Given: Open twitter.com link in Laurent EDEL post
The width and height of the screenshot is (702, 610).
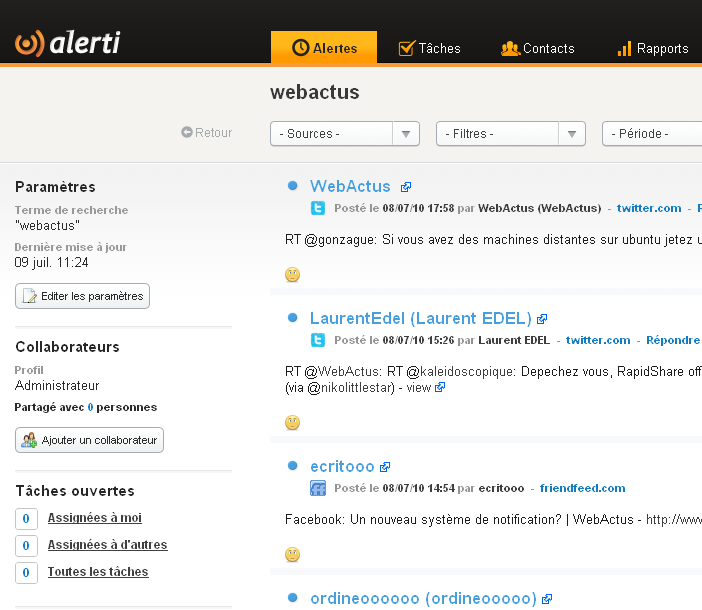Looking at the screenshot, I should click(x=598, y=340).
